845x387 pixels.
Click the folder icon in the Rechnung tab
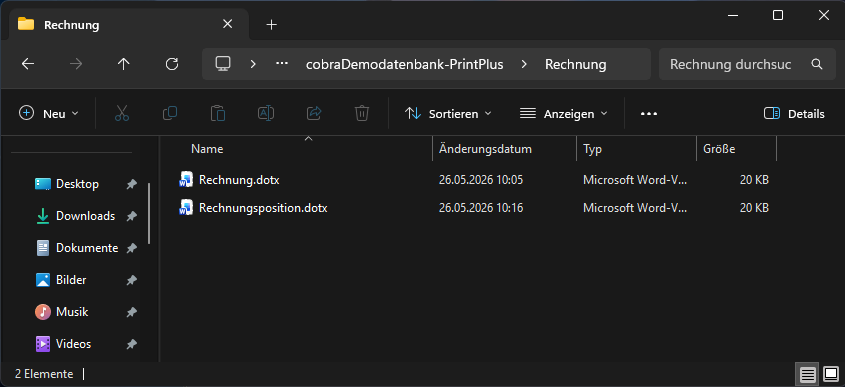[26, 24]
